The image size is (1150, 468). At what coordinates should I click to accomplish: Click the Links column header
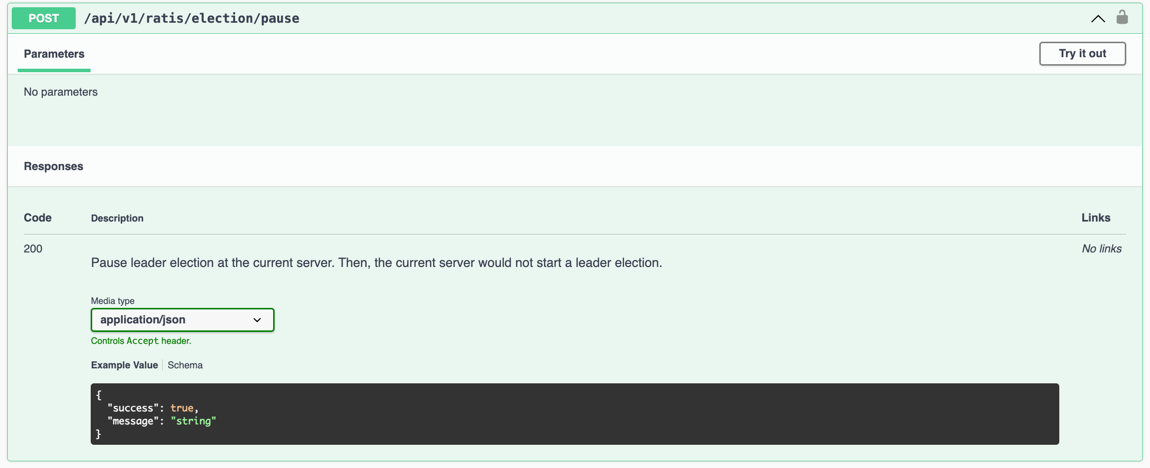tap(1095, 217)
